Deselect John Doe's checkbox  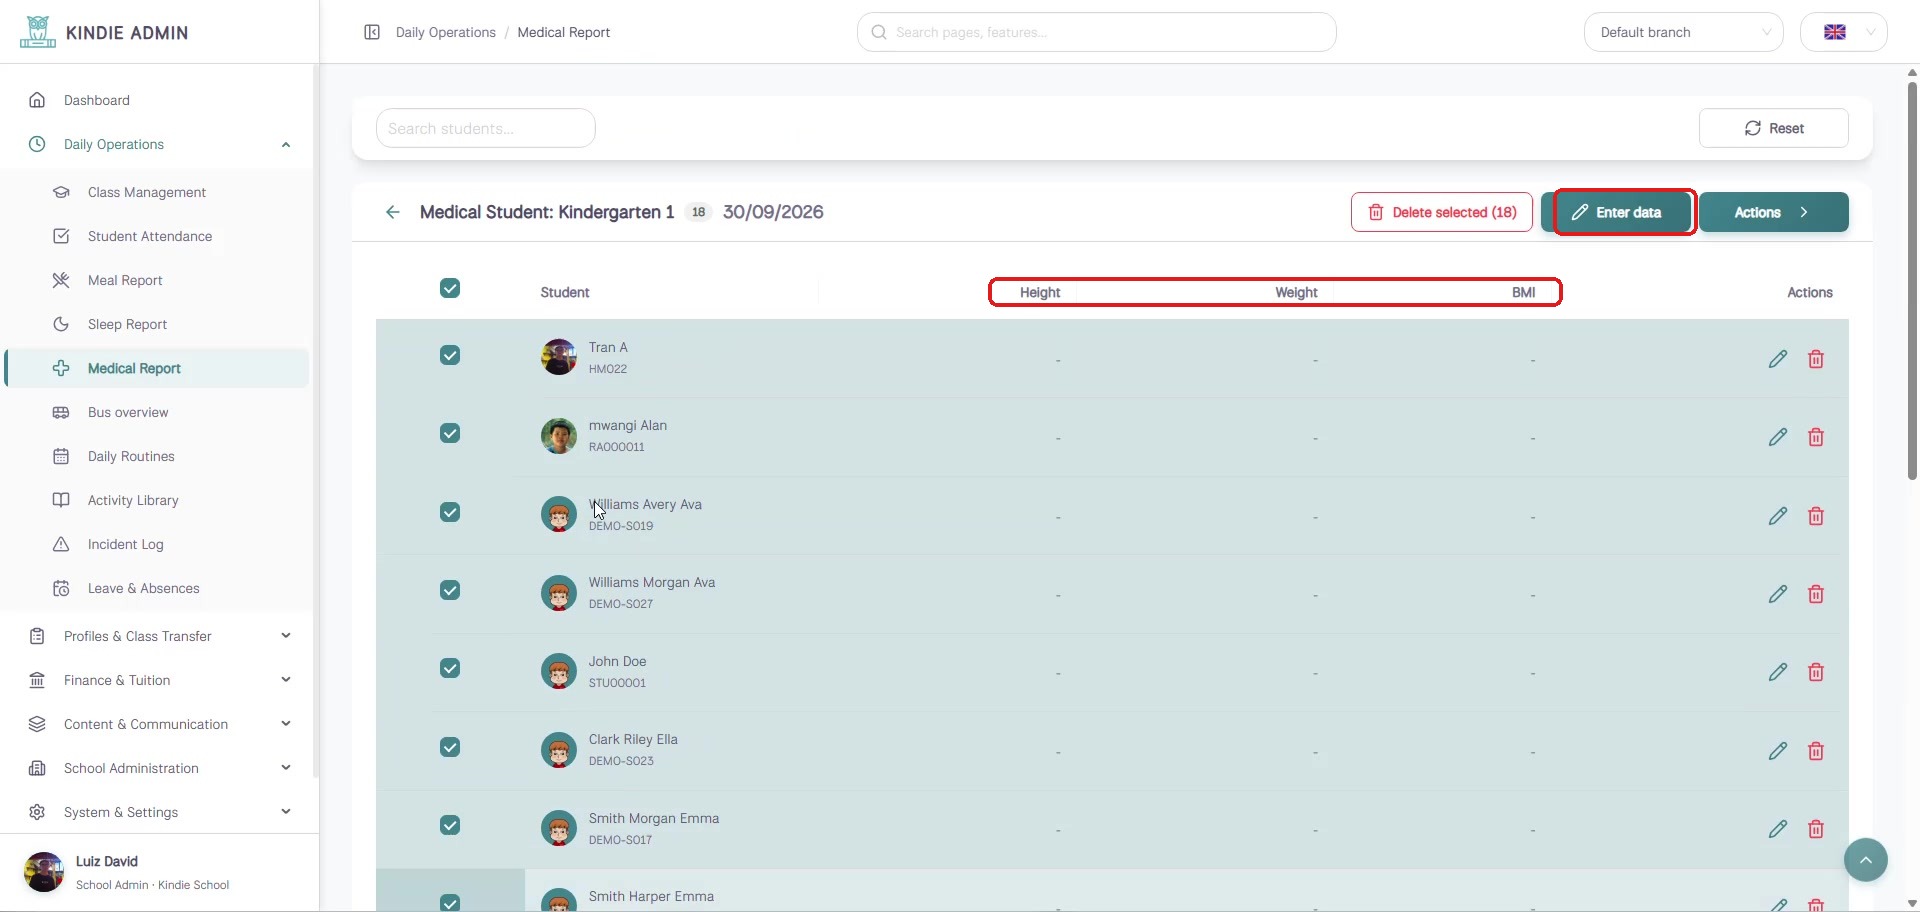[x=450, y=668]
